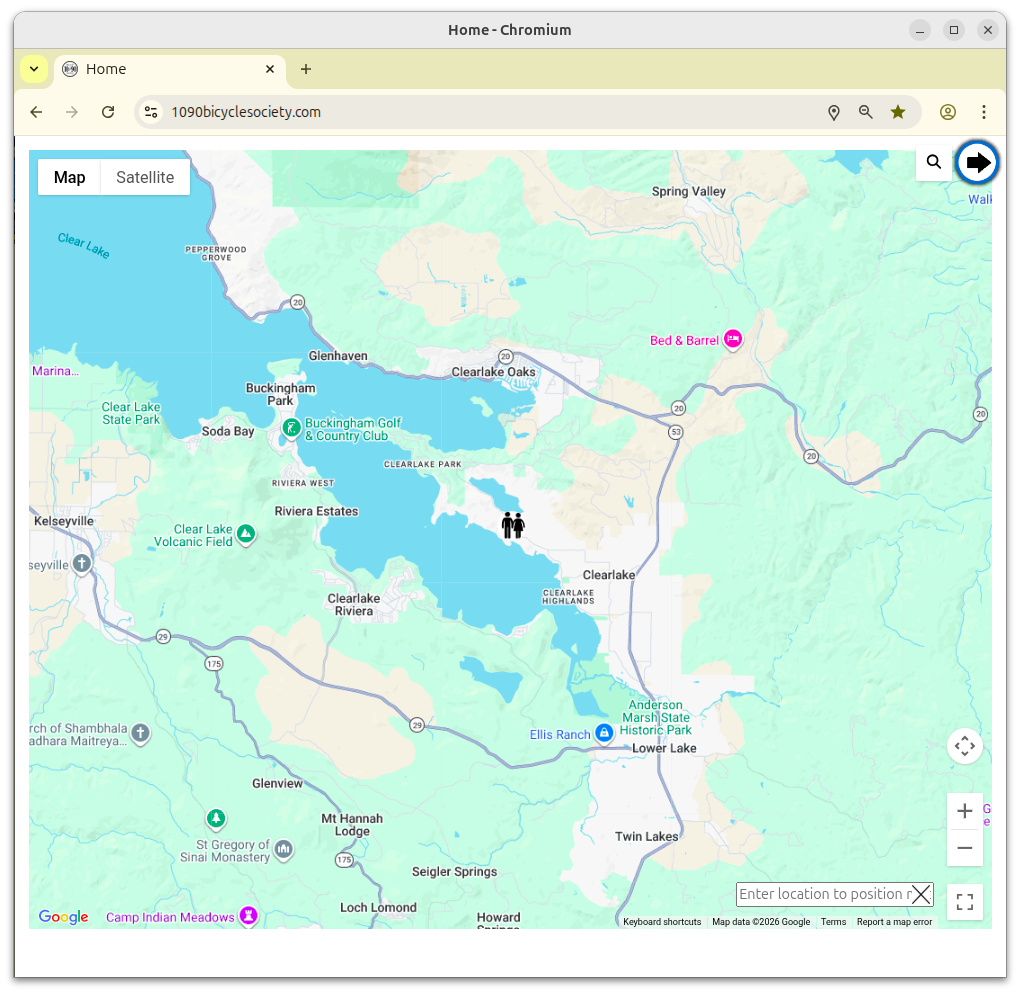The image size is (1020, 994).
Task: Expand the tab search dropdown arrow
Action: point(34,69)
